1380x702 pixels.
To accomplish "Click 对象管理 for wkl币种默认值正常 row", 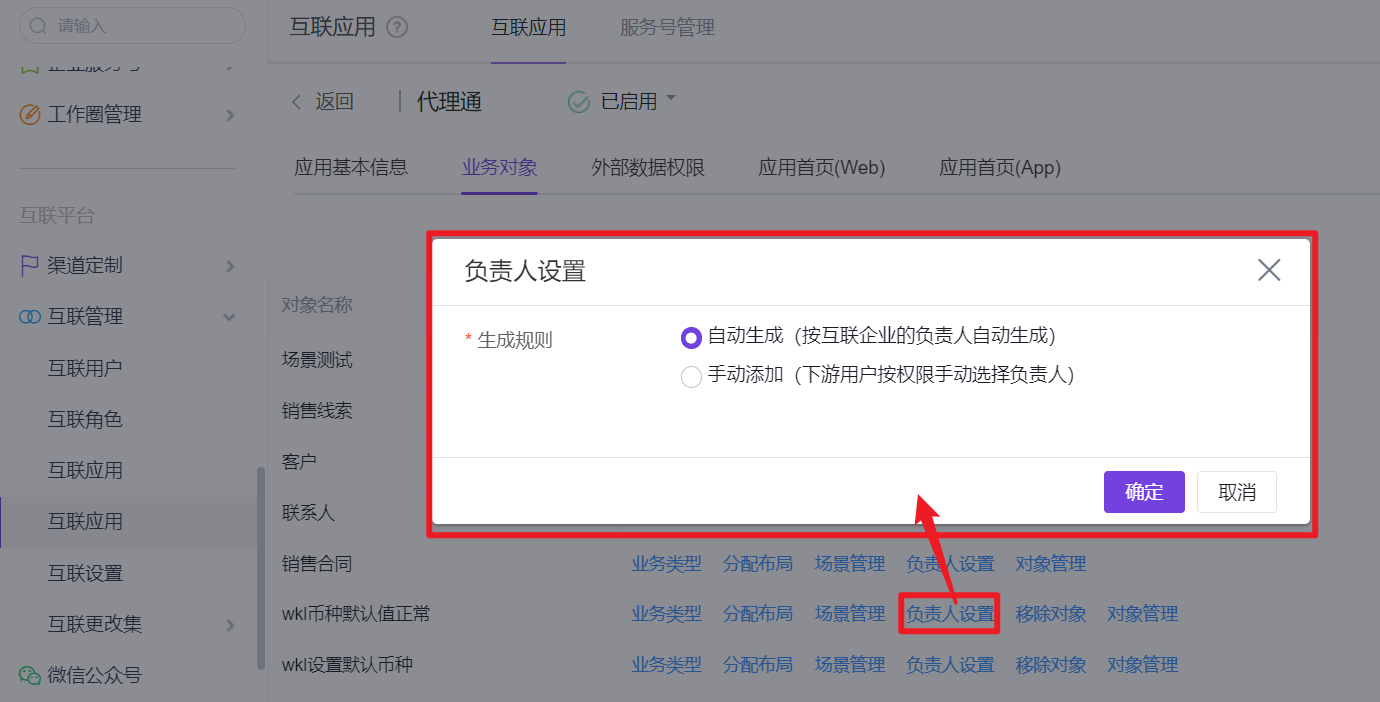I will tap(1142, 614).
